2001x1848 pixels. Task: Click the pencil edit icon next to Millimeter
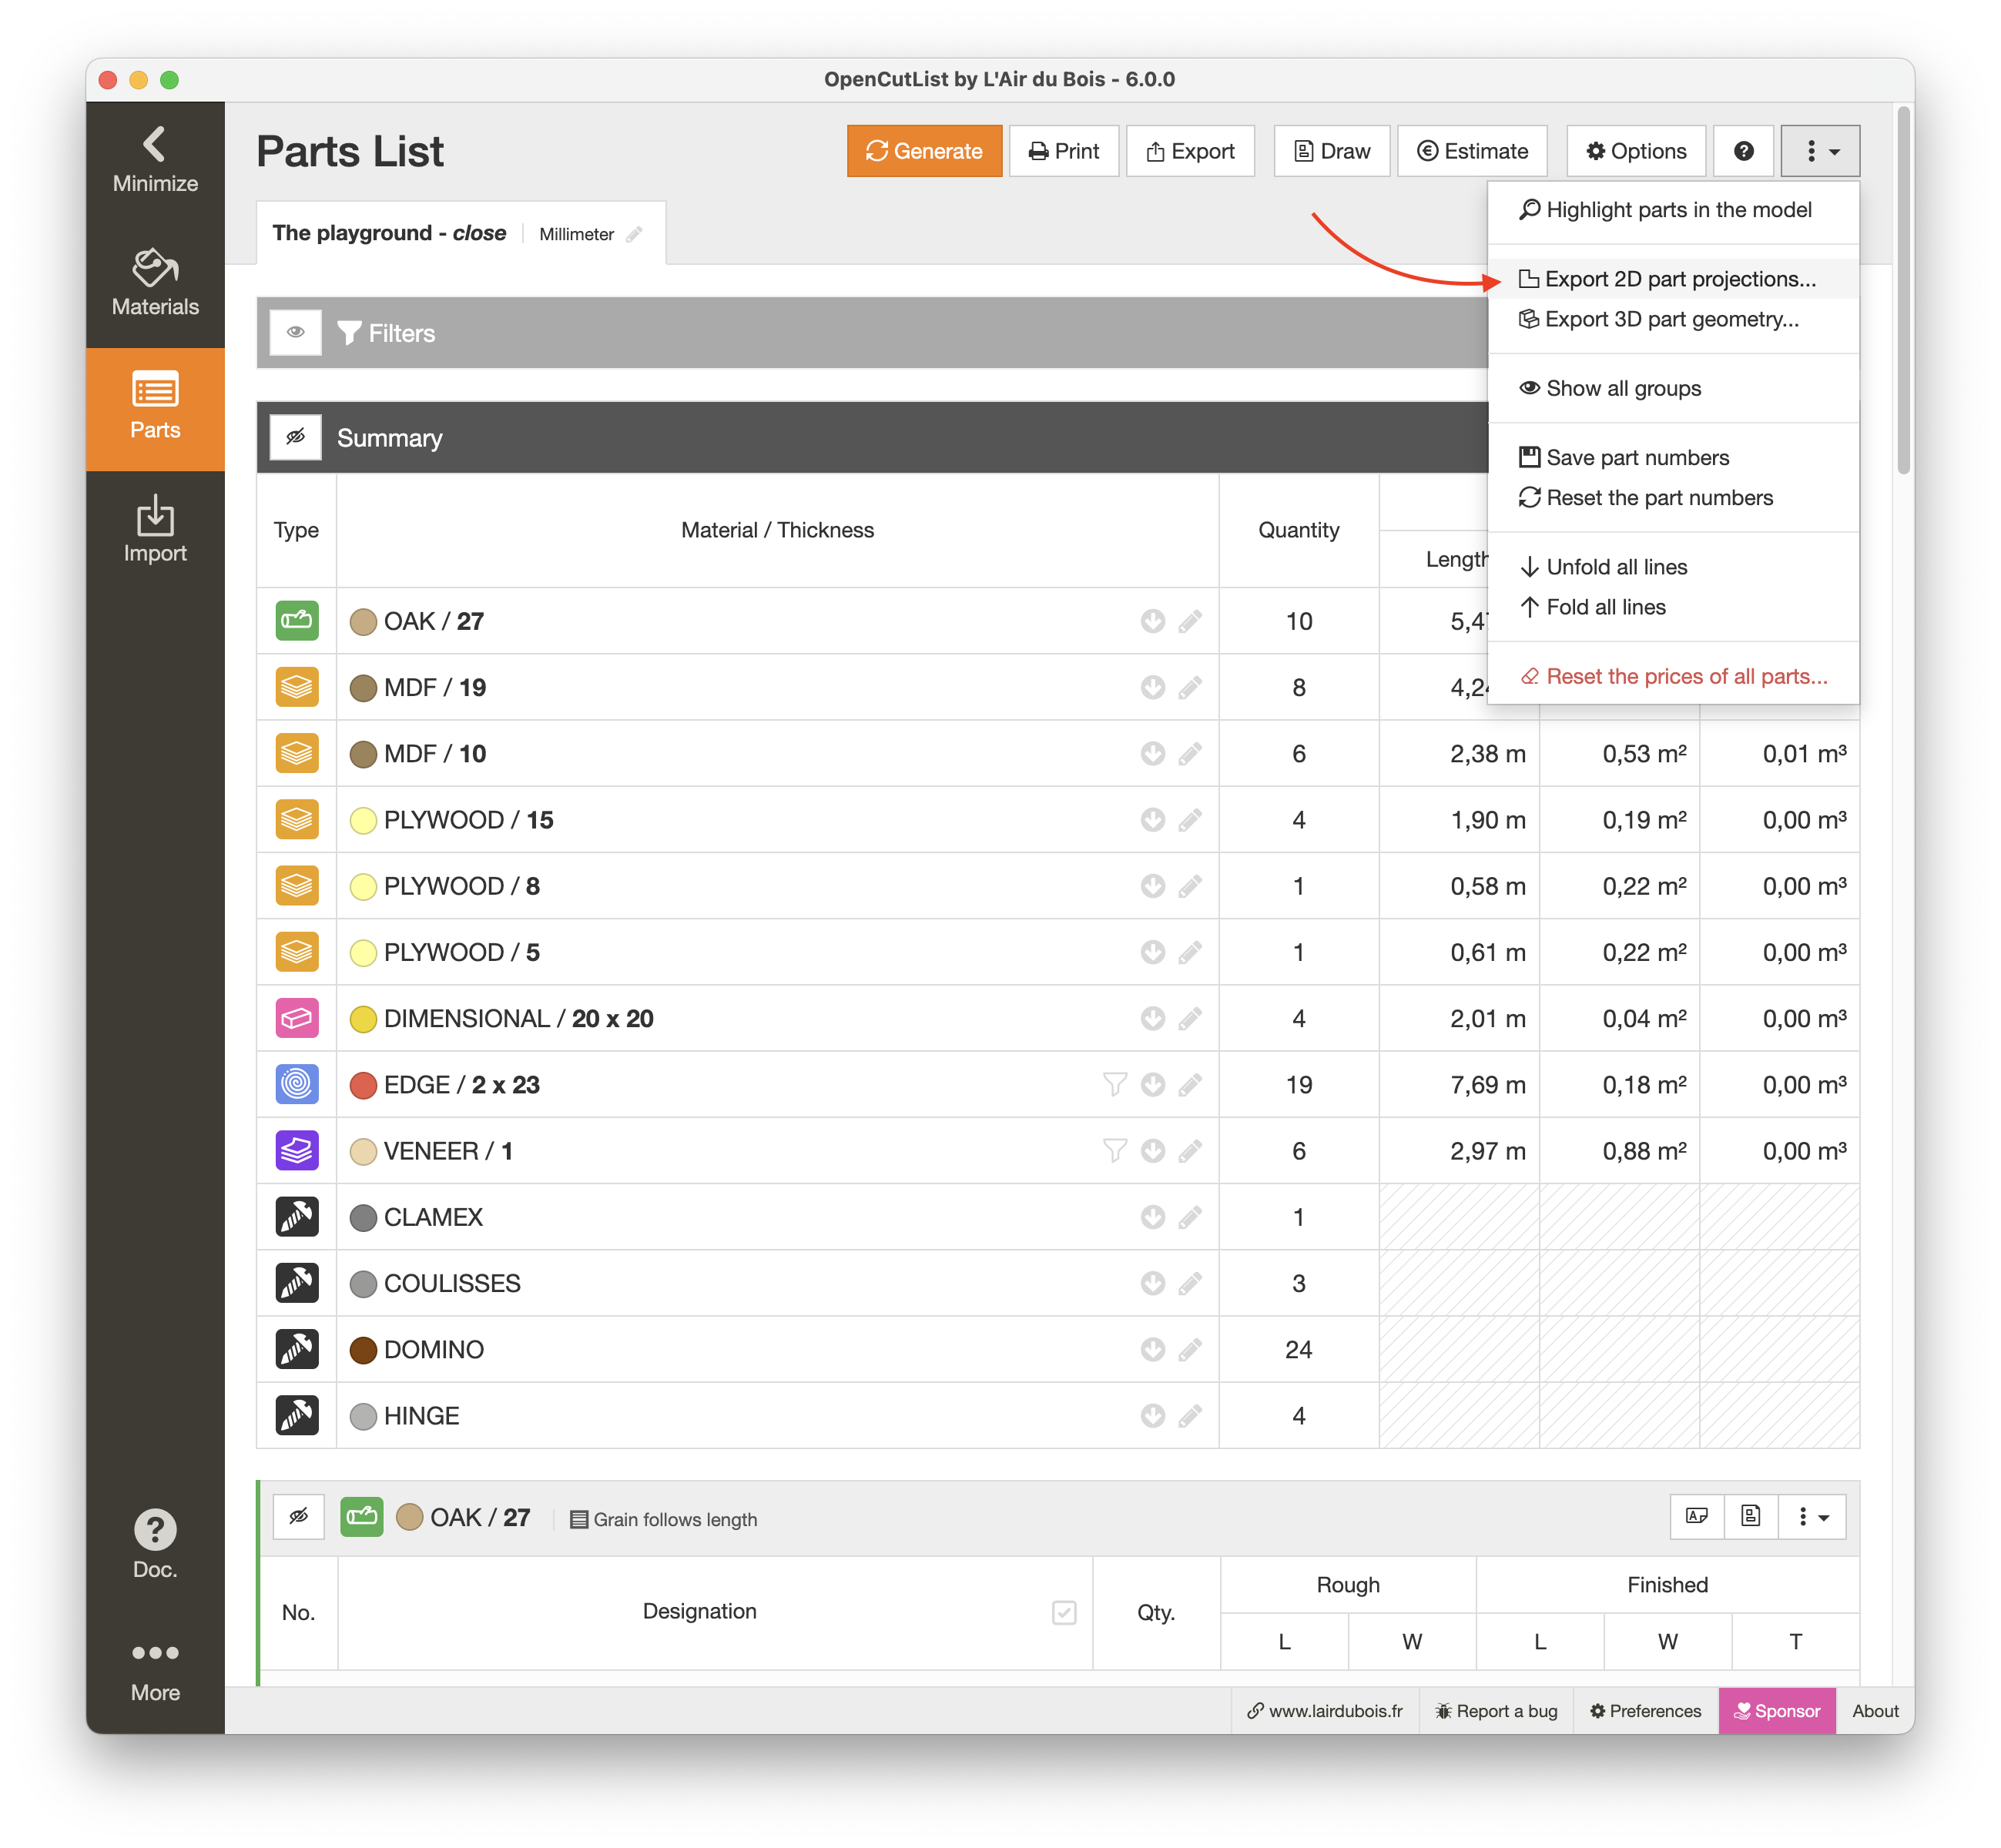pos(634,234)
